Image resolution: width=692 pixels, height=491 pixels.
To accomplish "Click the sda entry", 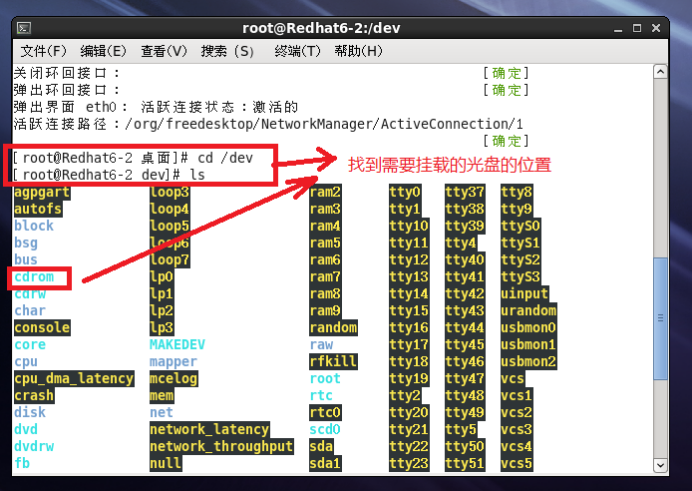I will [x=321, y=446].
